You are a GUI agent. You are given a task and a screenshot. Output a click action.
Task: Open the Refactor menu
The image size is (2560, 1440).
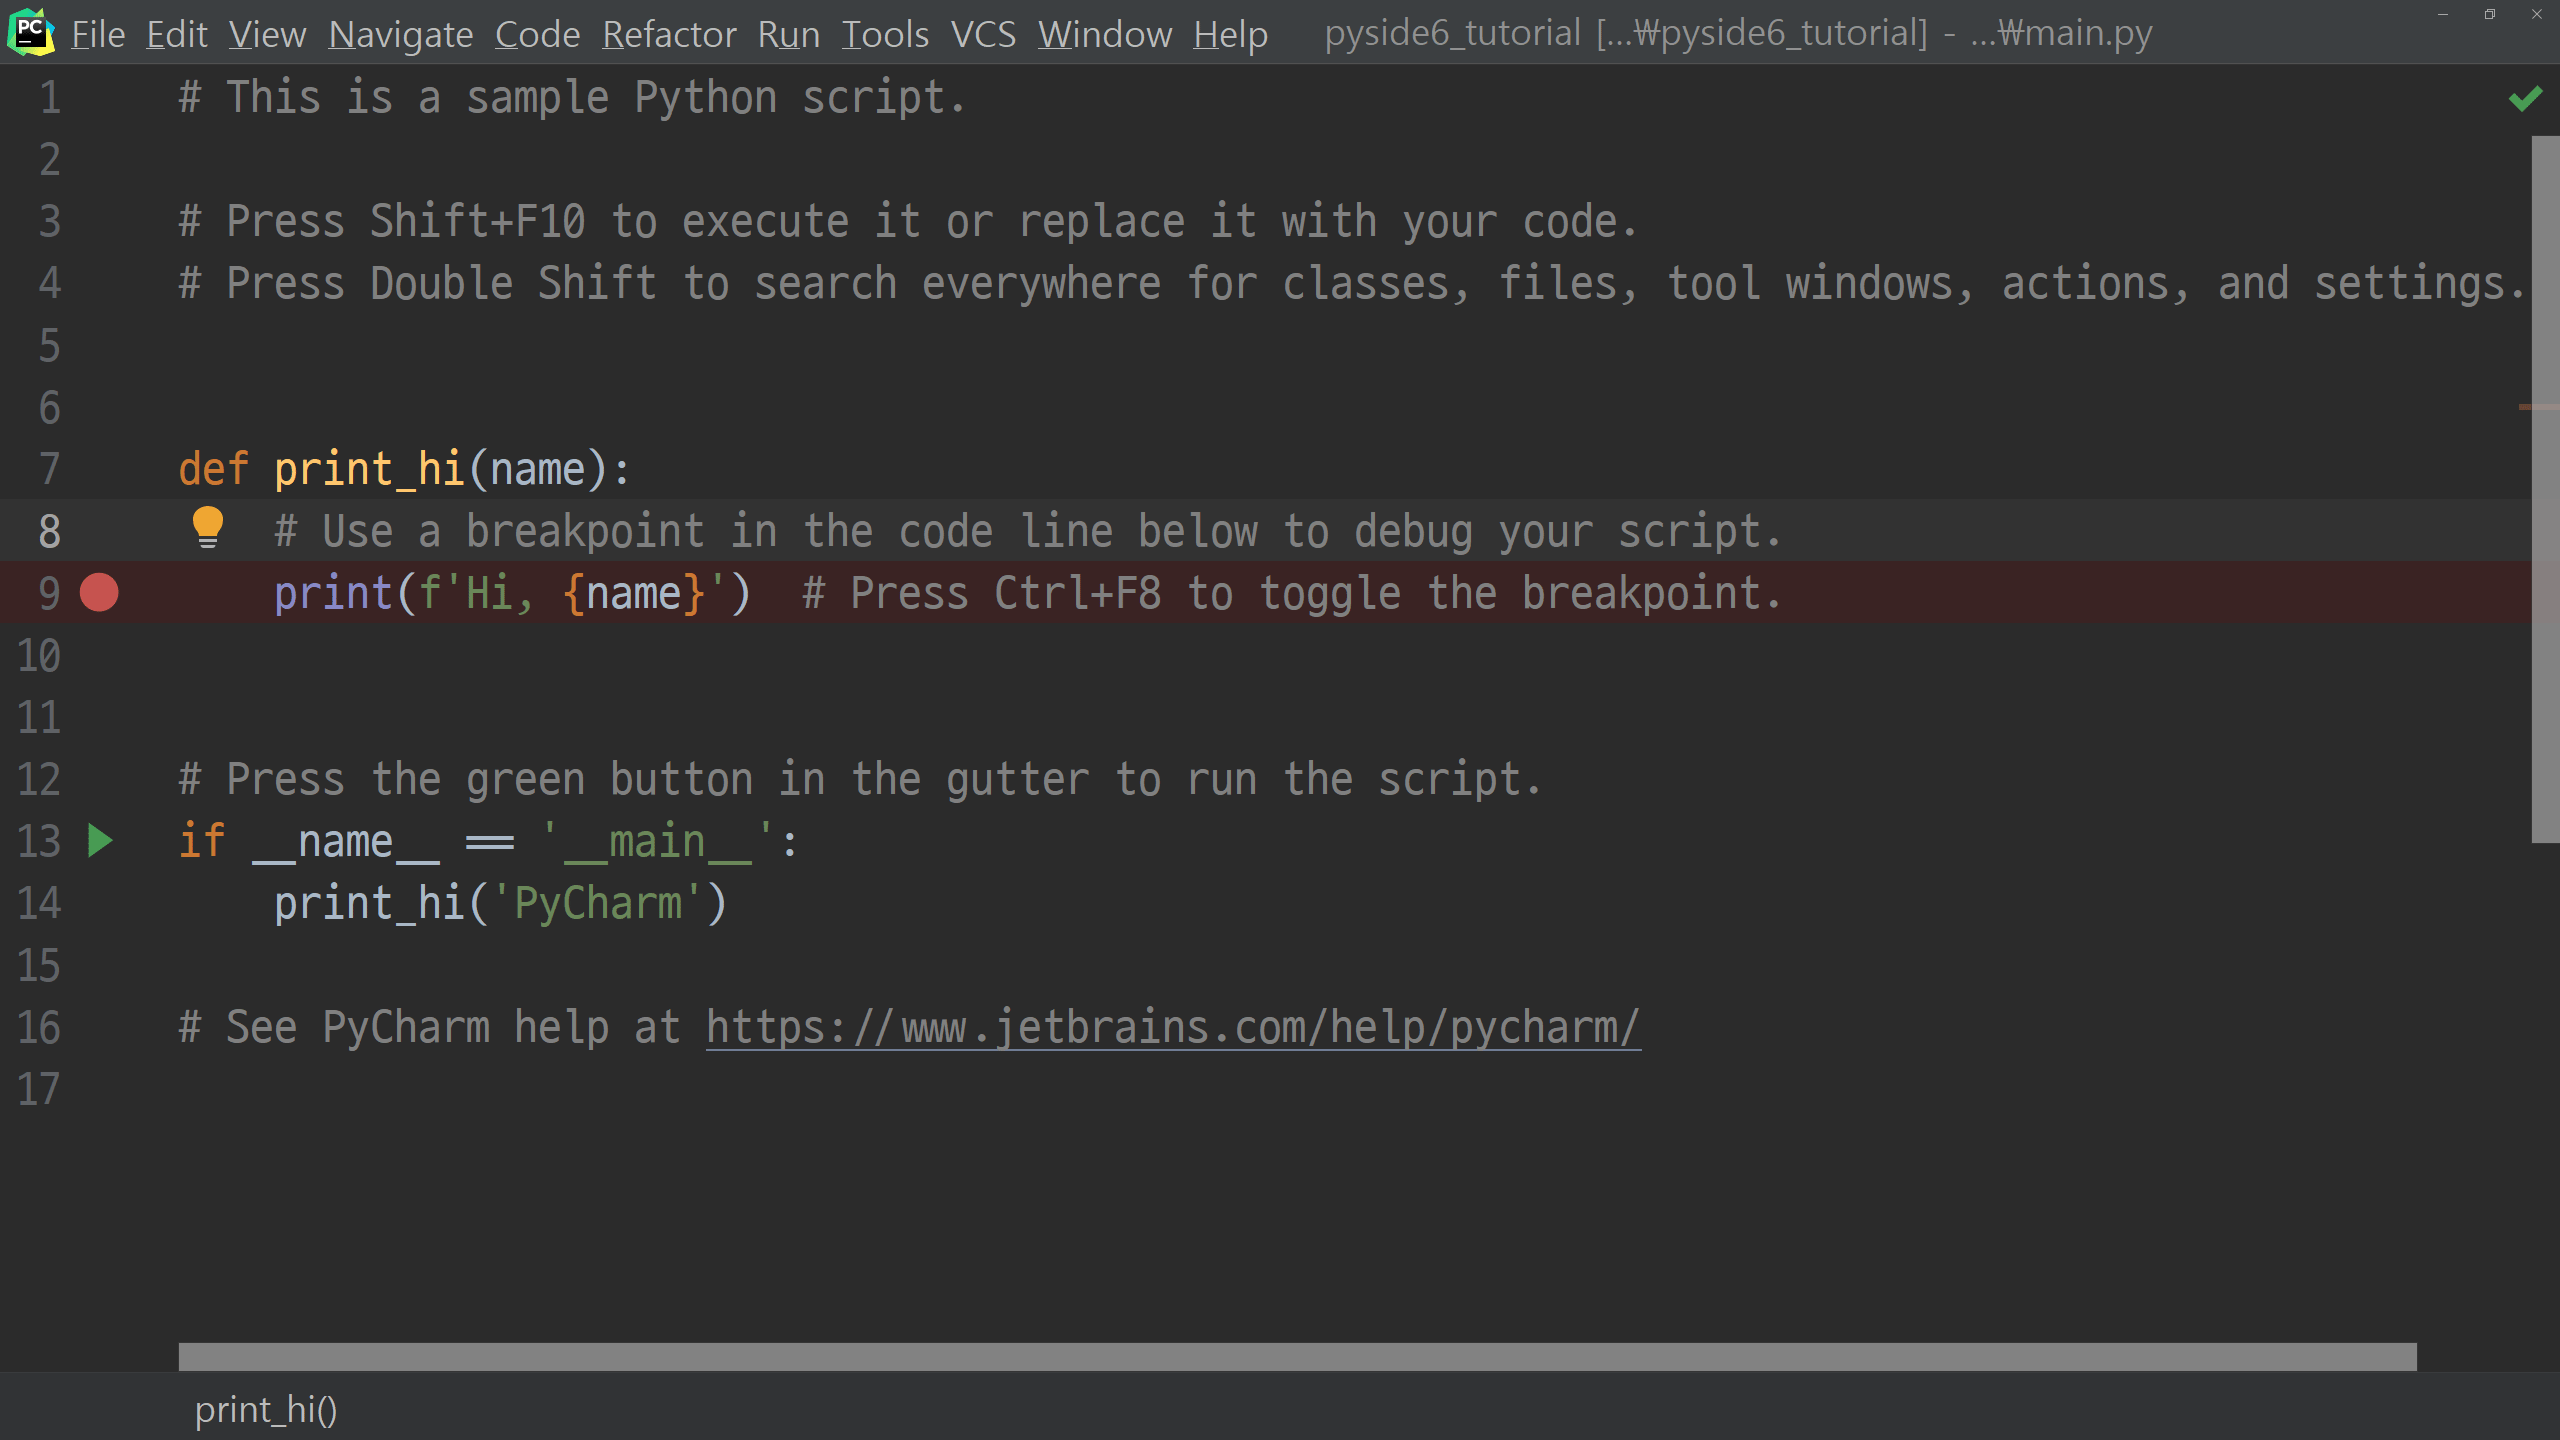pos(669,34)
